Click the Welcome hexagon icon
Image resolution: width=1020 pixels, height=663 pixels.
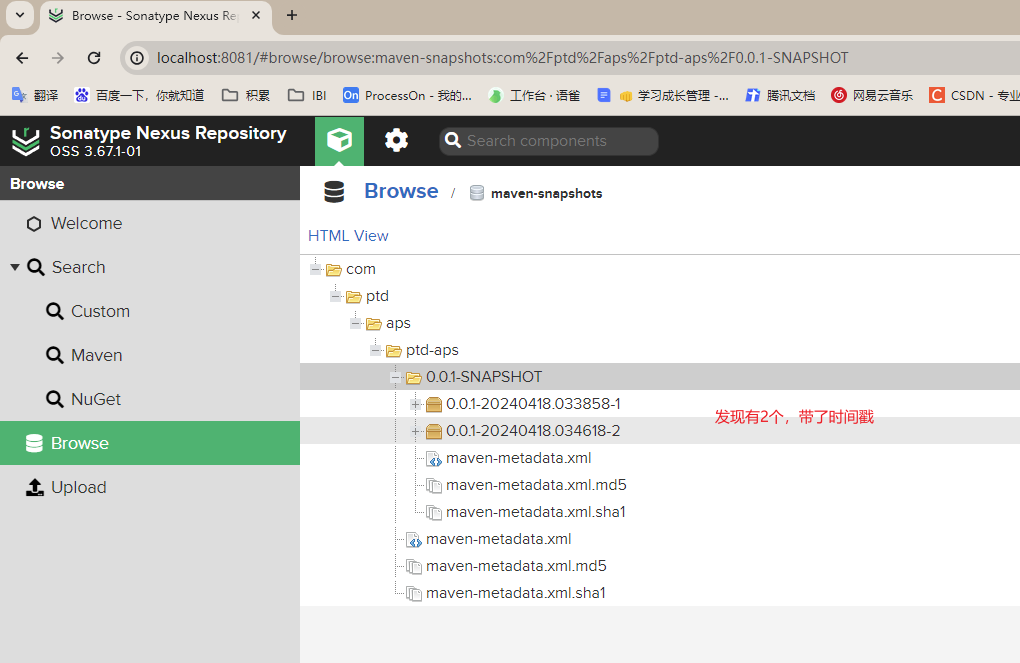point(34,224)
